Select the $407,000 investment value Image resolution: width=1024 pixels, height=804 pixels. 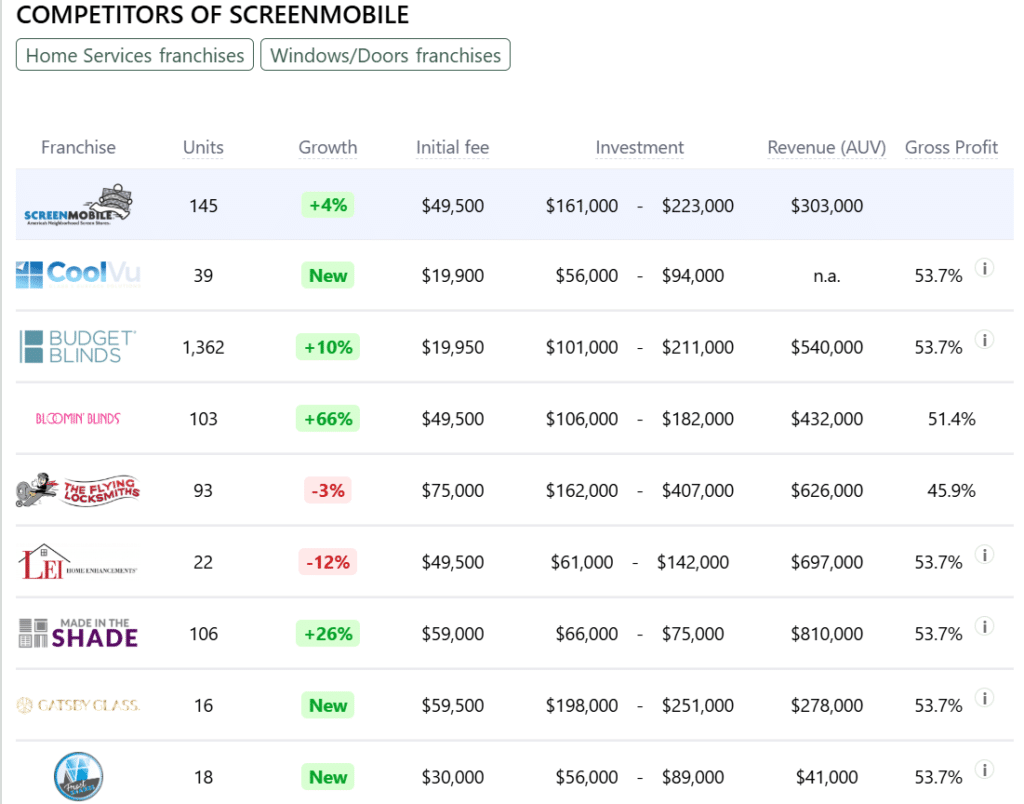[697, 490]
